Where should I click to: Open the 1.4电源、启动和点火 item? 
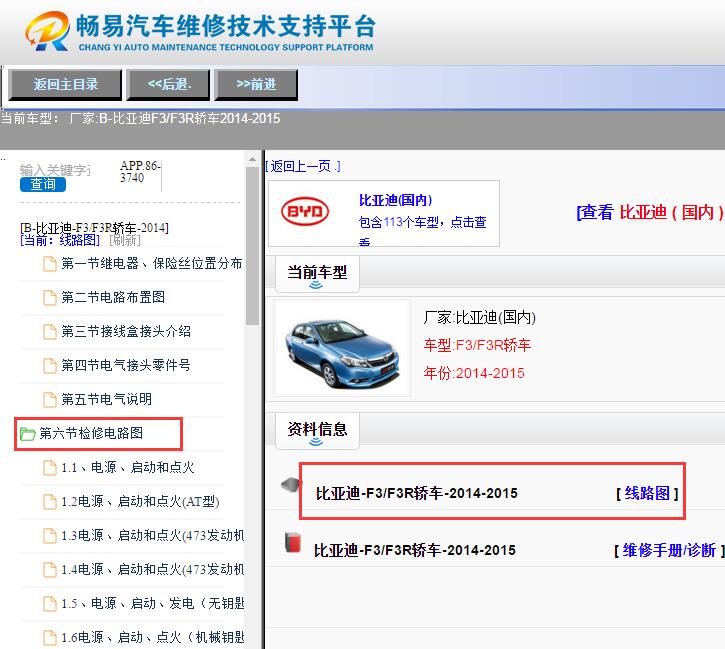pos(153,569)
